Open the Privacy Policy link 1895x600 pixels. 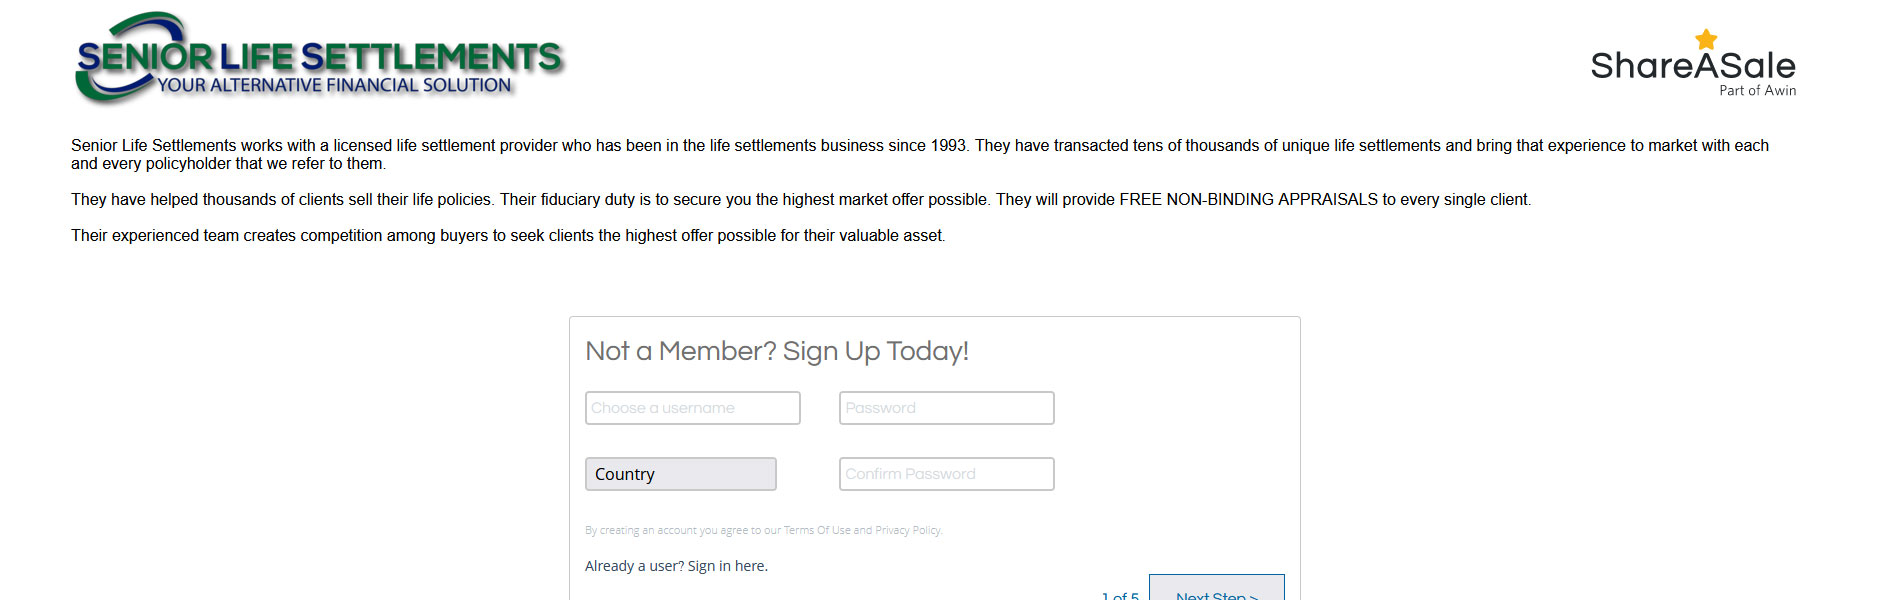click(908, 530)
